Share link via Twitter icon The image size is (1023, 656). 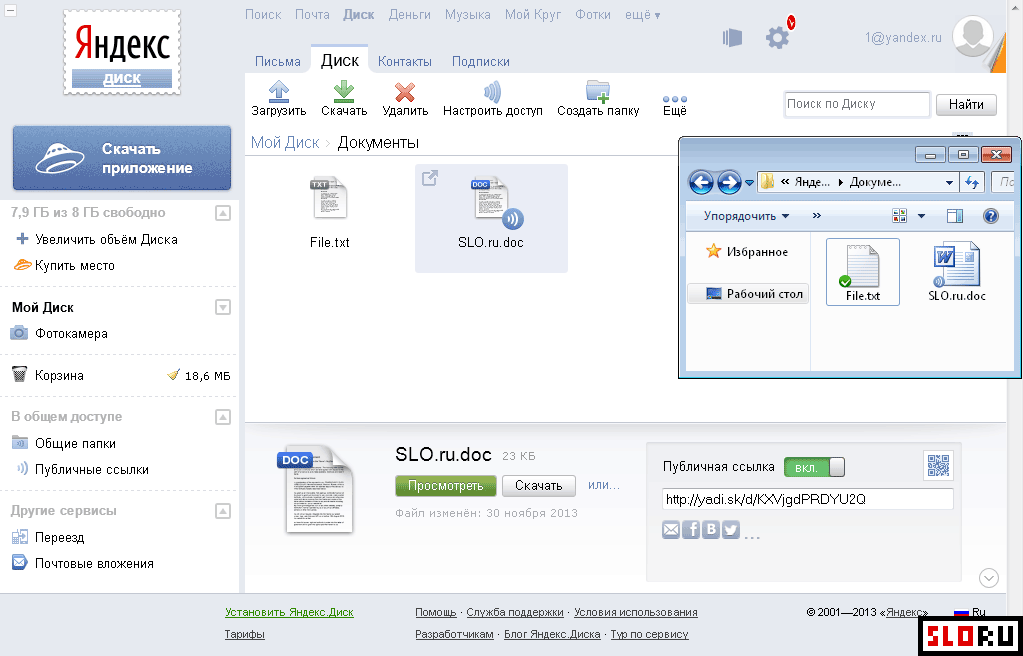point(731,530)
